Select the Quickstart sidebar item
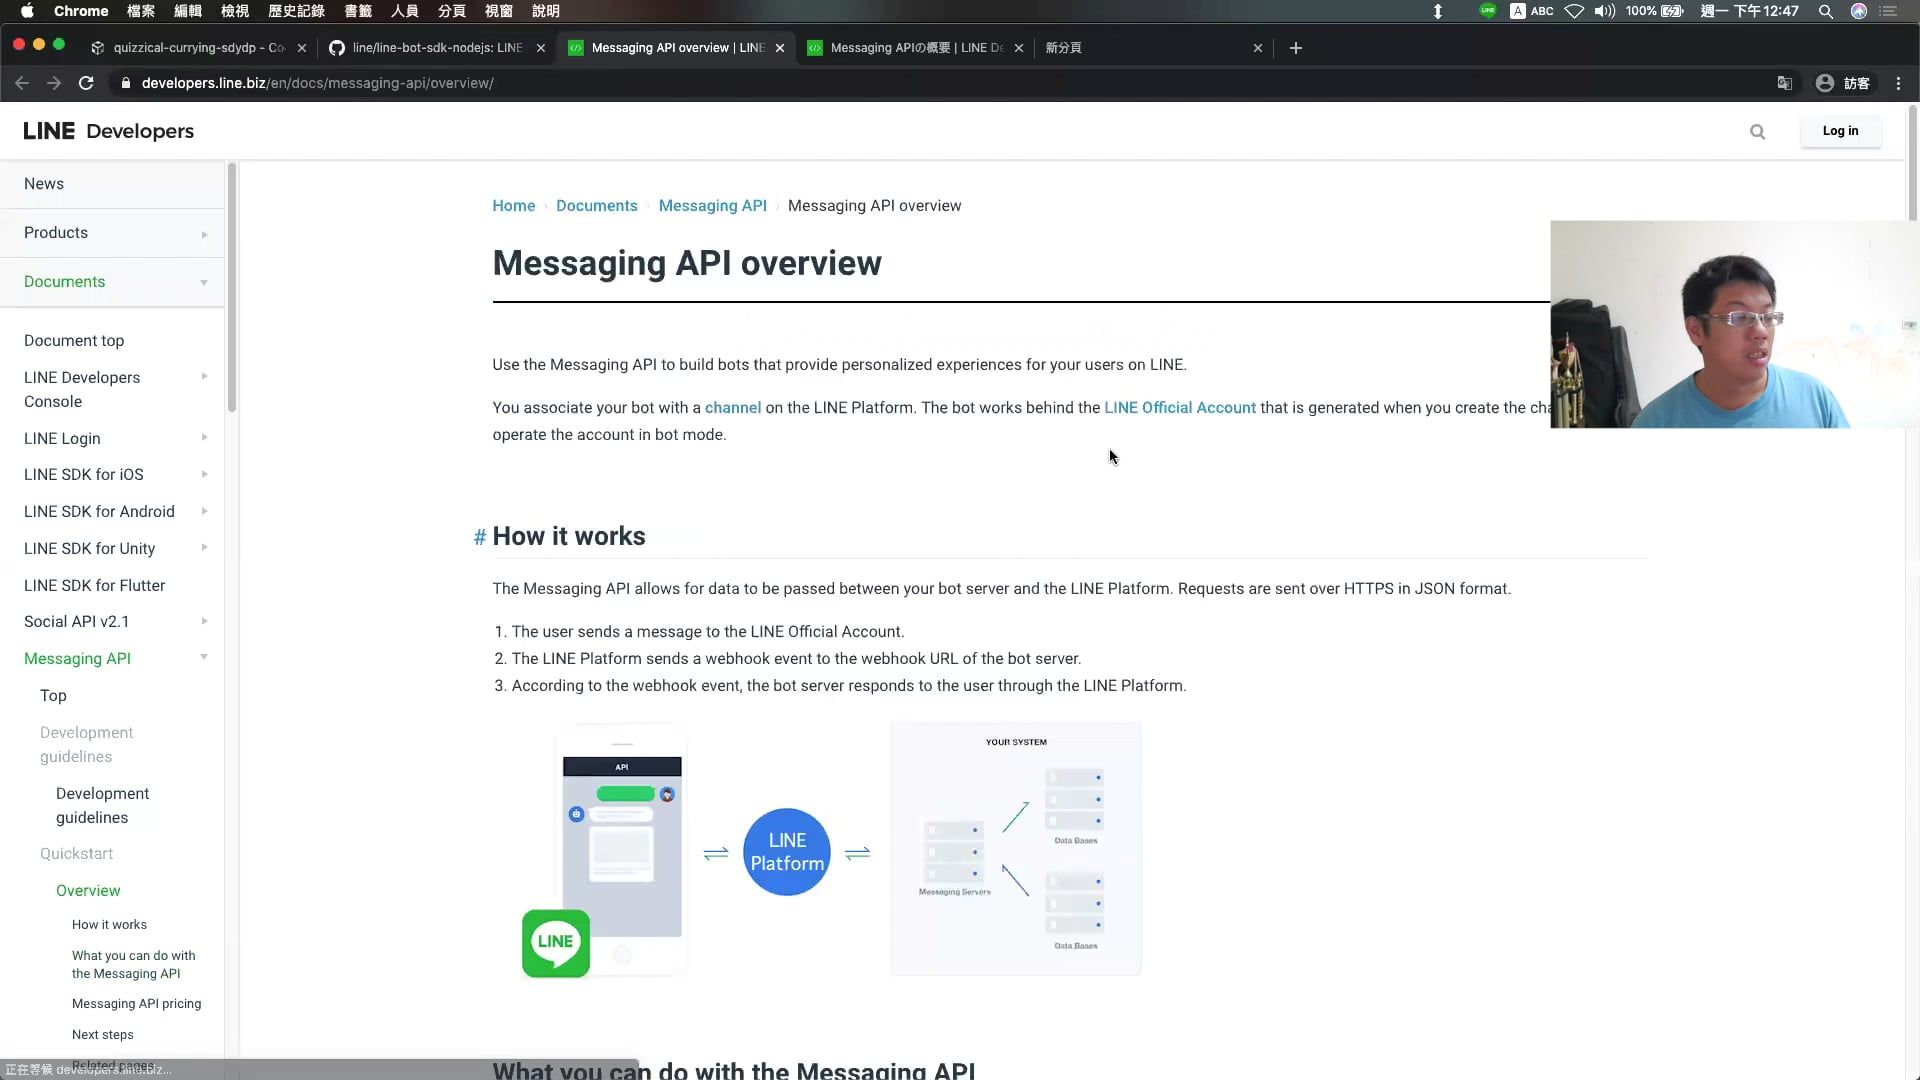Viewport: 1920px width, 1080px height. [76, 853]
